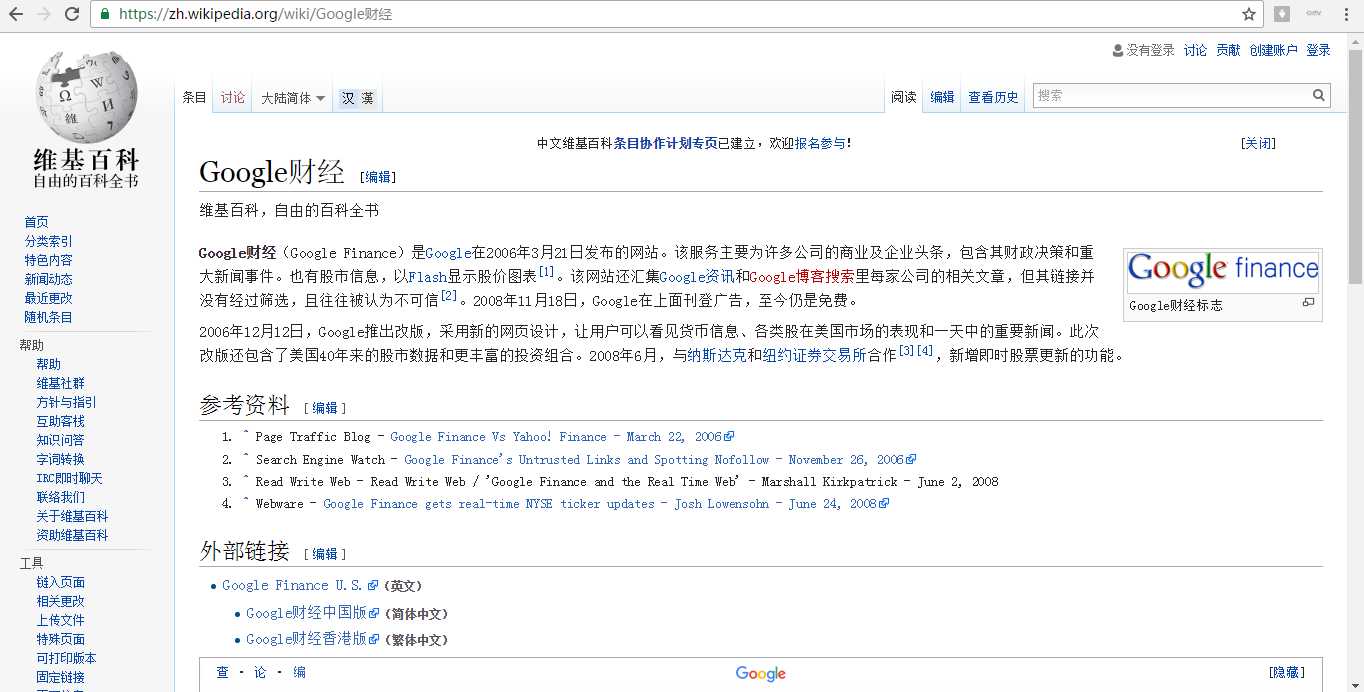Open the Google博客搜索 red link
This screenshot has width=1364, height=692.
(x=802, y=277)
